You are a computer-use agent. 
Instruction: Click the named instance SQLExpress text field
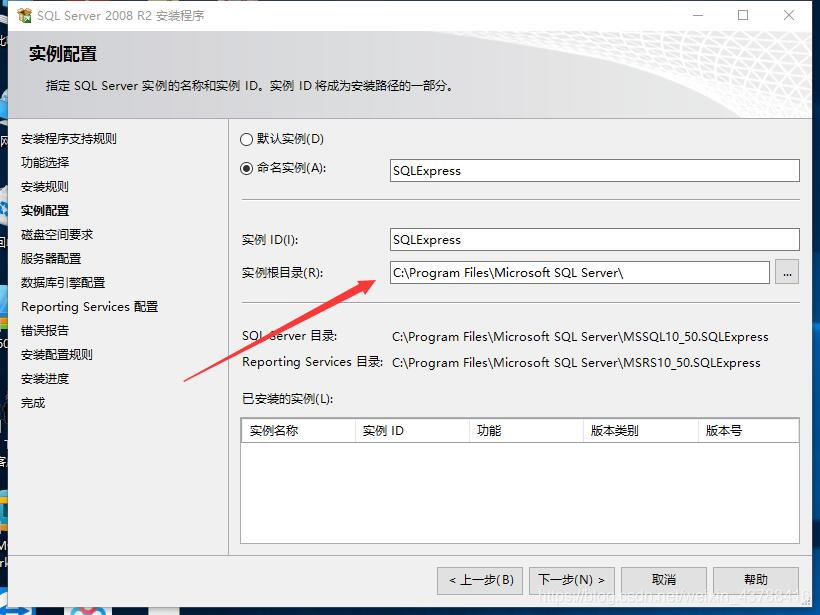(595, 170)
